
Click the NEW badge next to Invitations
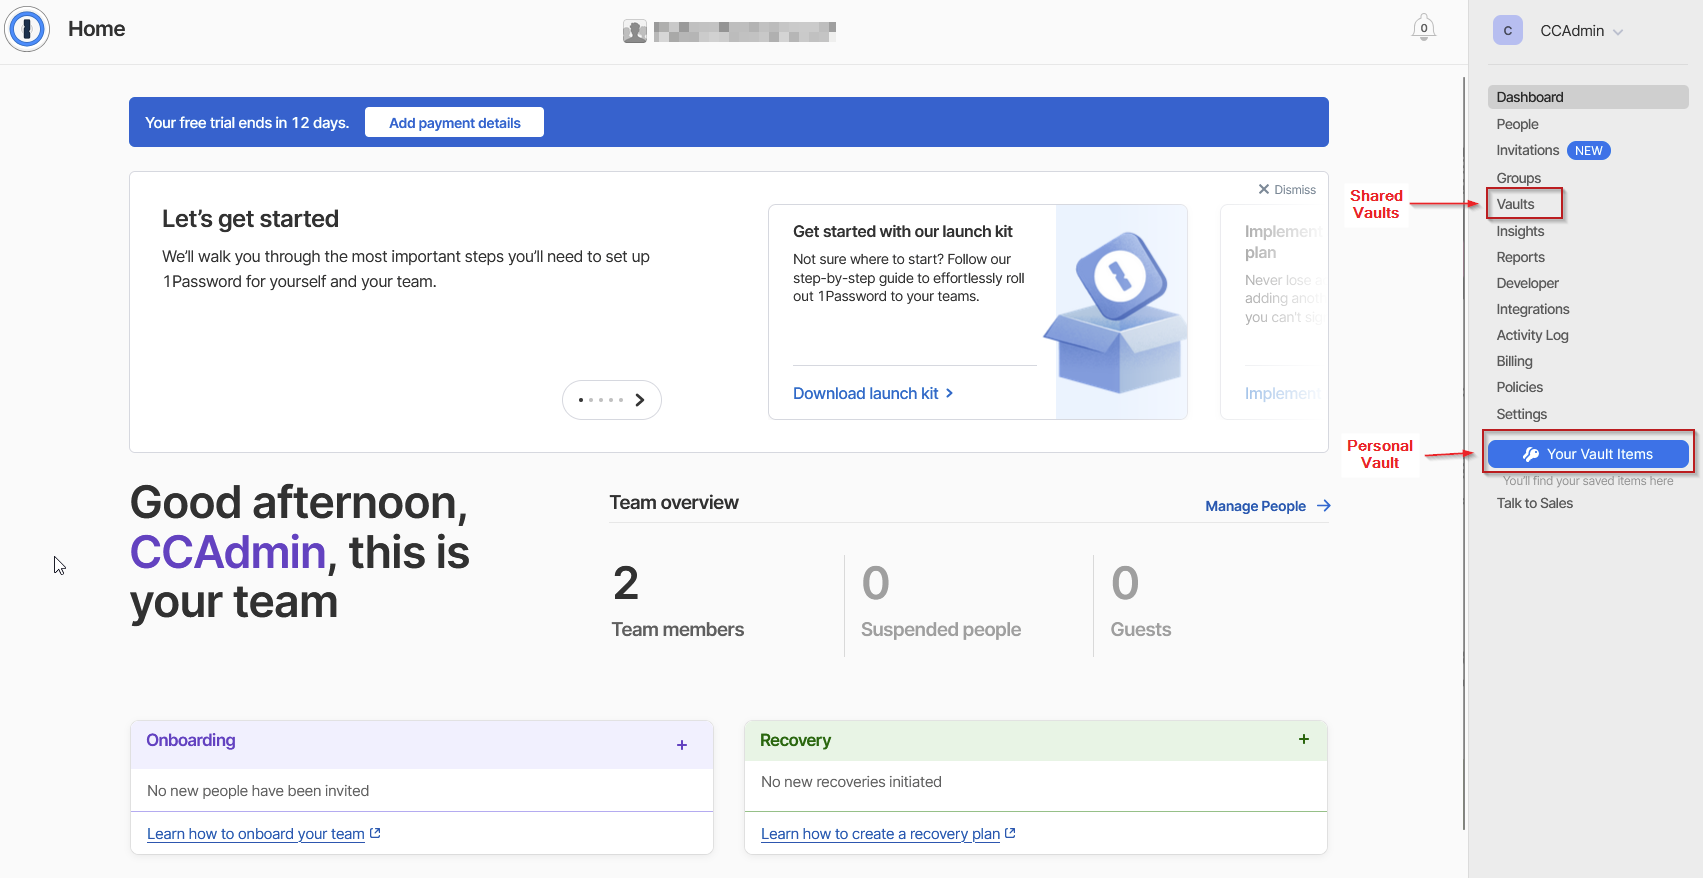point(1588,151)
